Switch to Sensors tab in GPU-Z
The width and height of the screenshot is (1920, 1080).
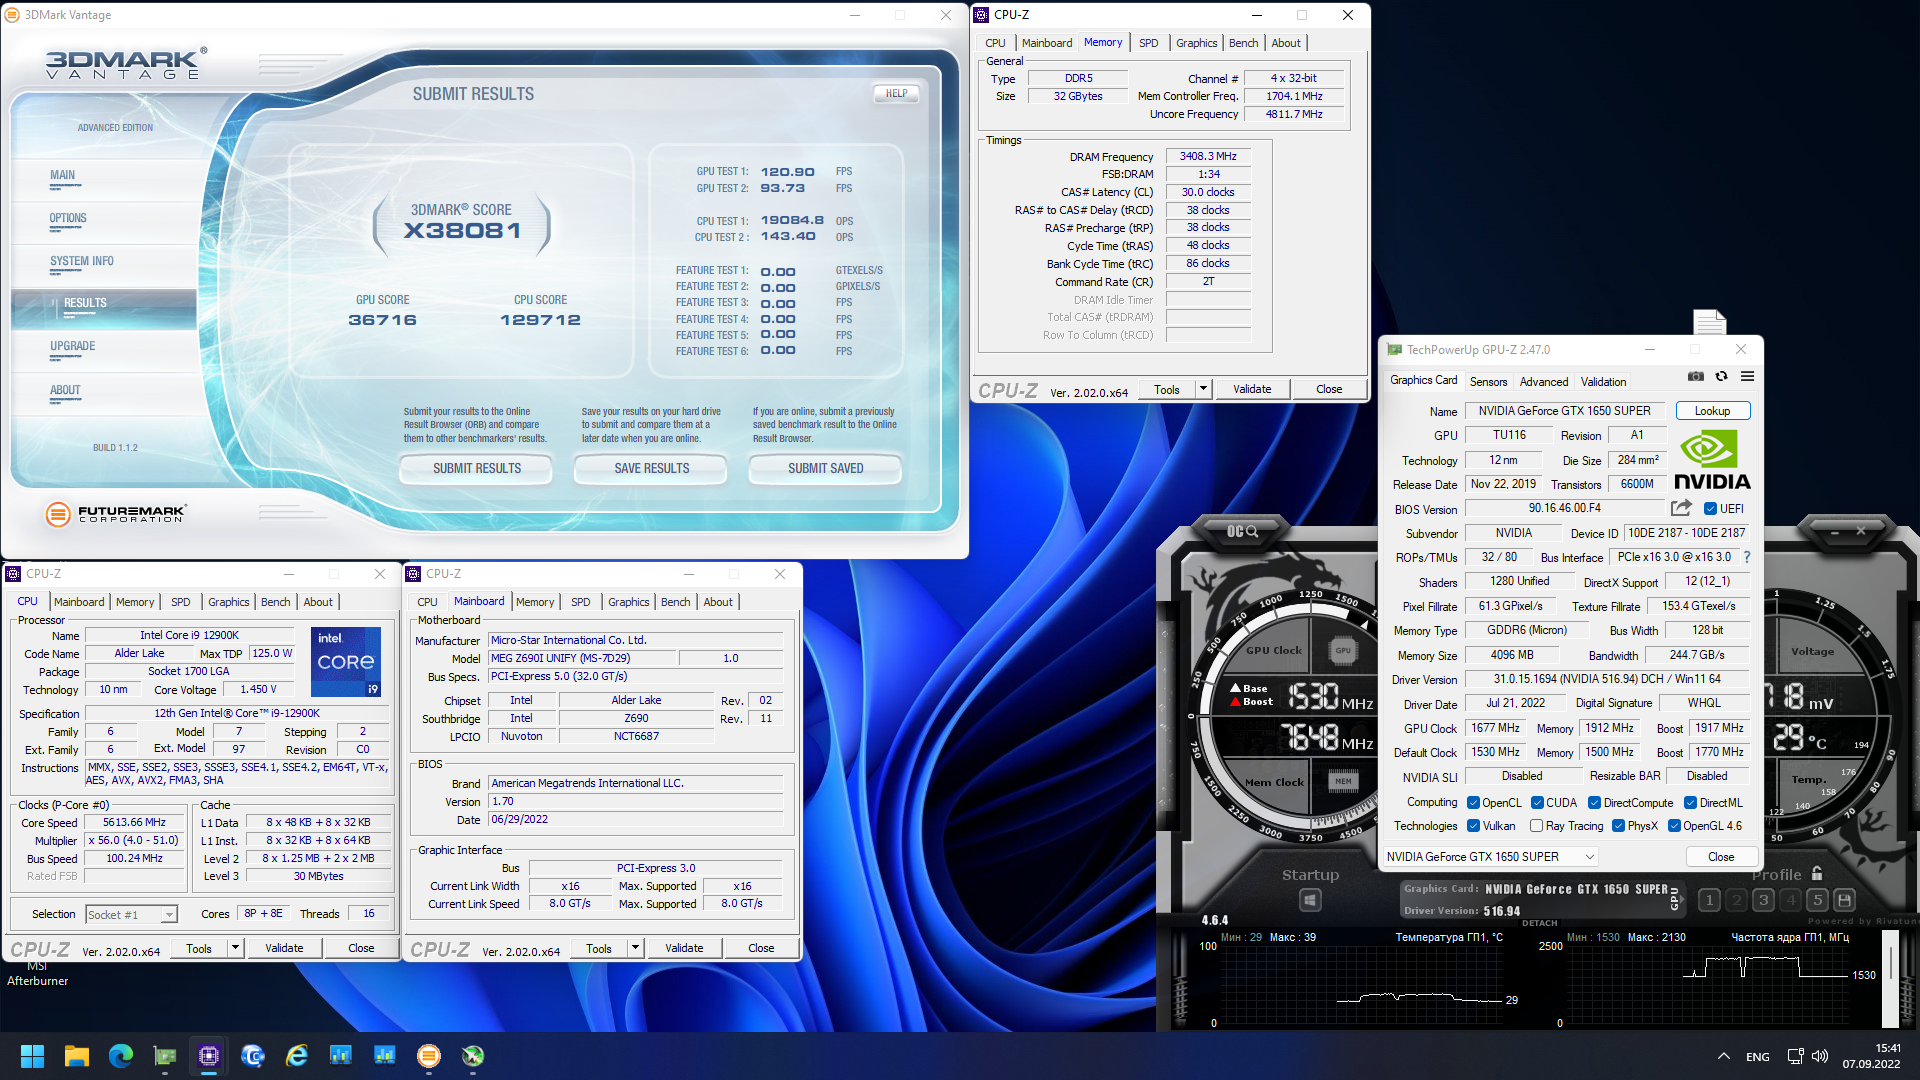[x=1488, y=382]
